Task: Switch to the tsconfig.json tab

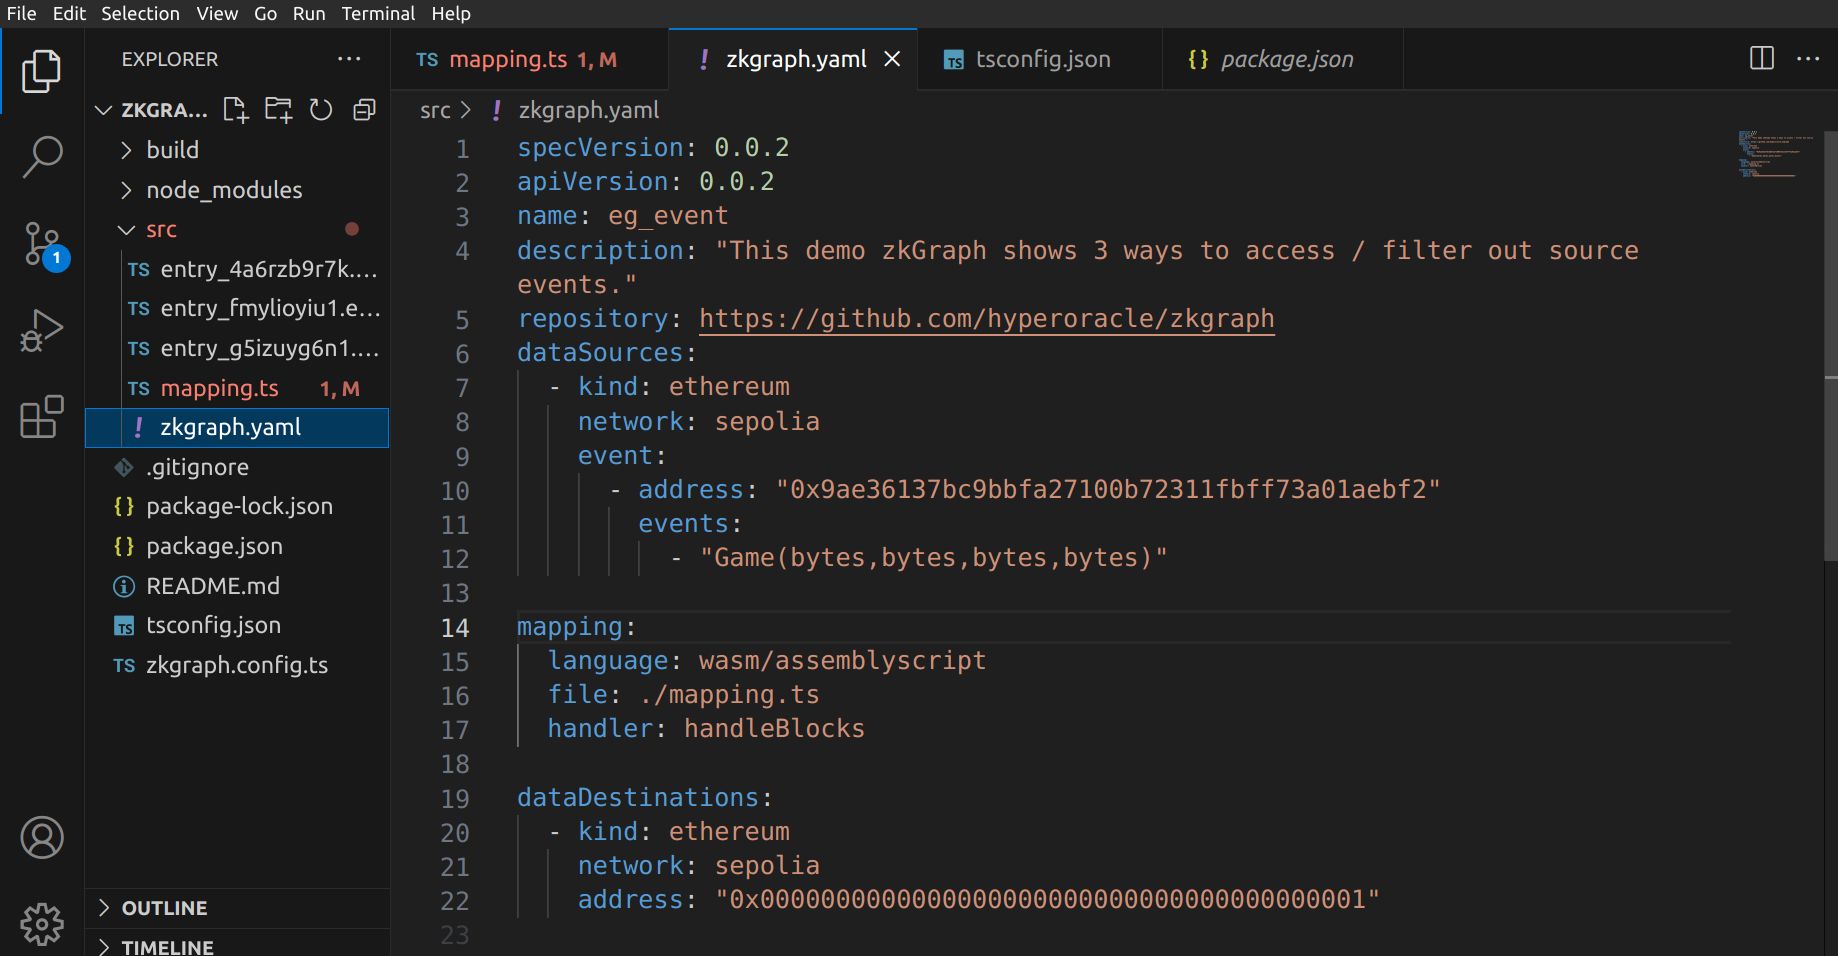Action: pyautogui.click(x=1040, y=60)
